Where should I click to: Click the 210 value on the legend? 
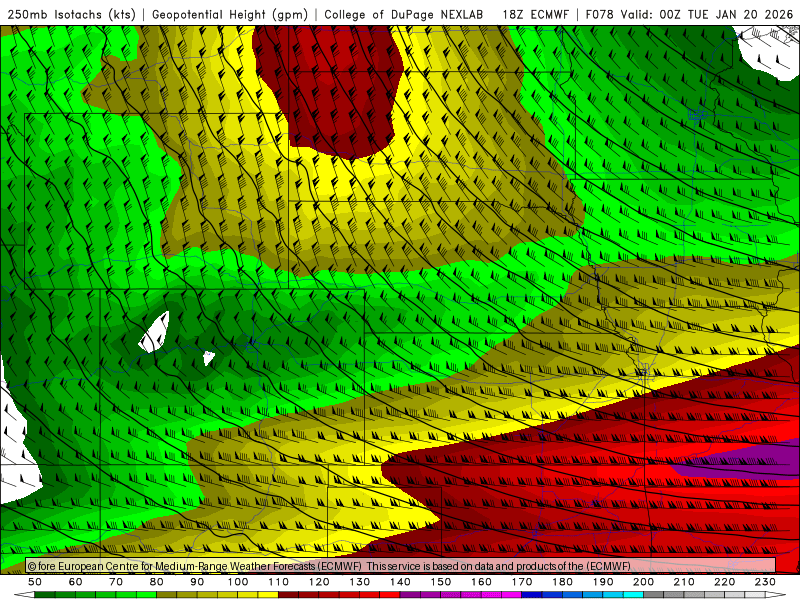tap(684, 582)
